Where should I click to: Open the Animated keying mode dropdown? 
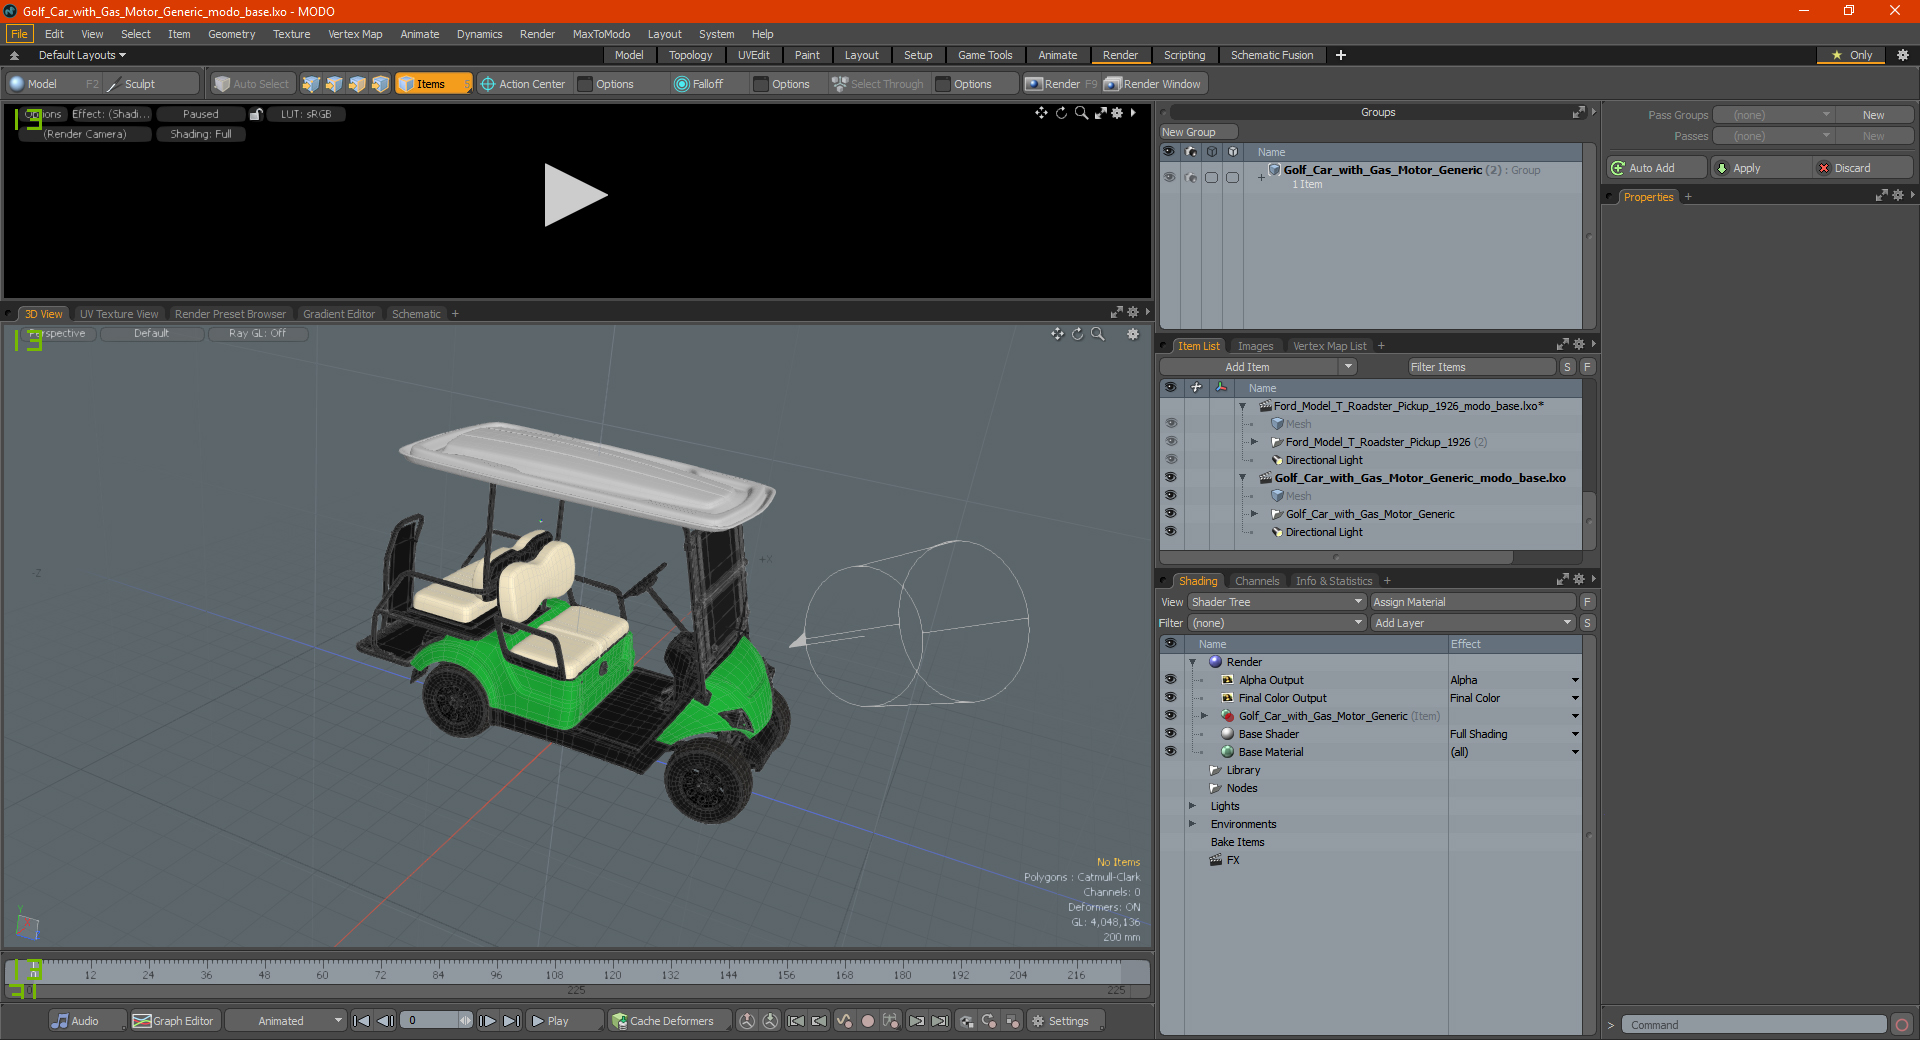click(286, 1021)
